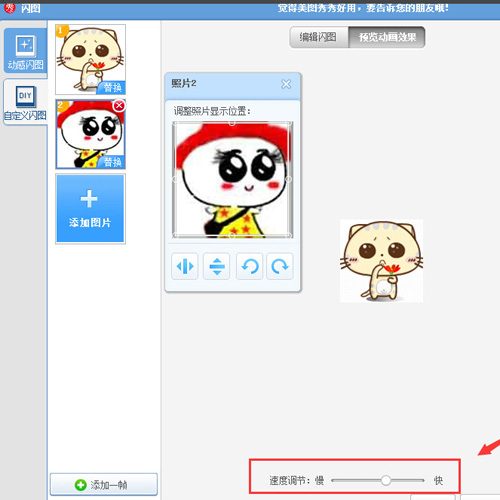Flip photo horizontally with the mirror icon

pos(185,266)
